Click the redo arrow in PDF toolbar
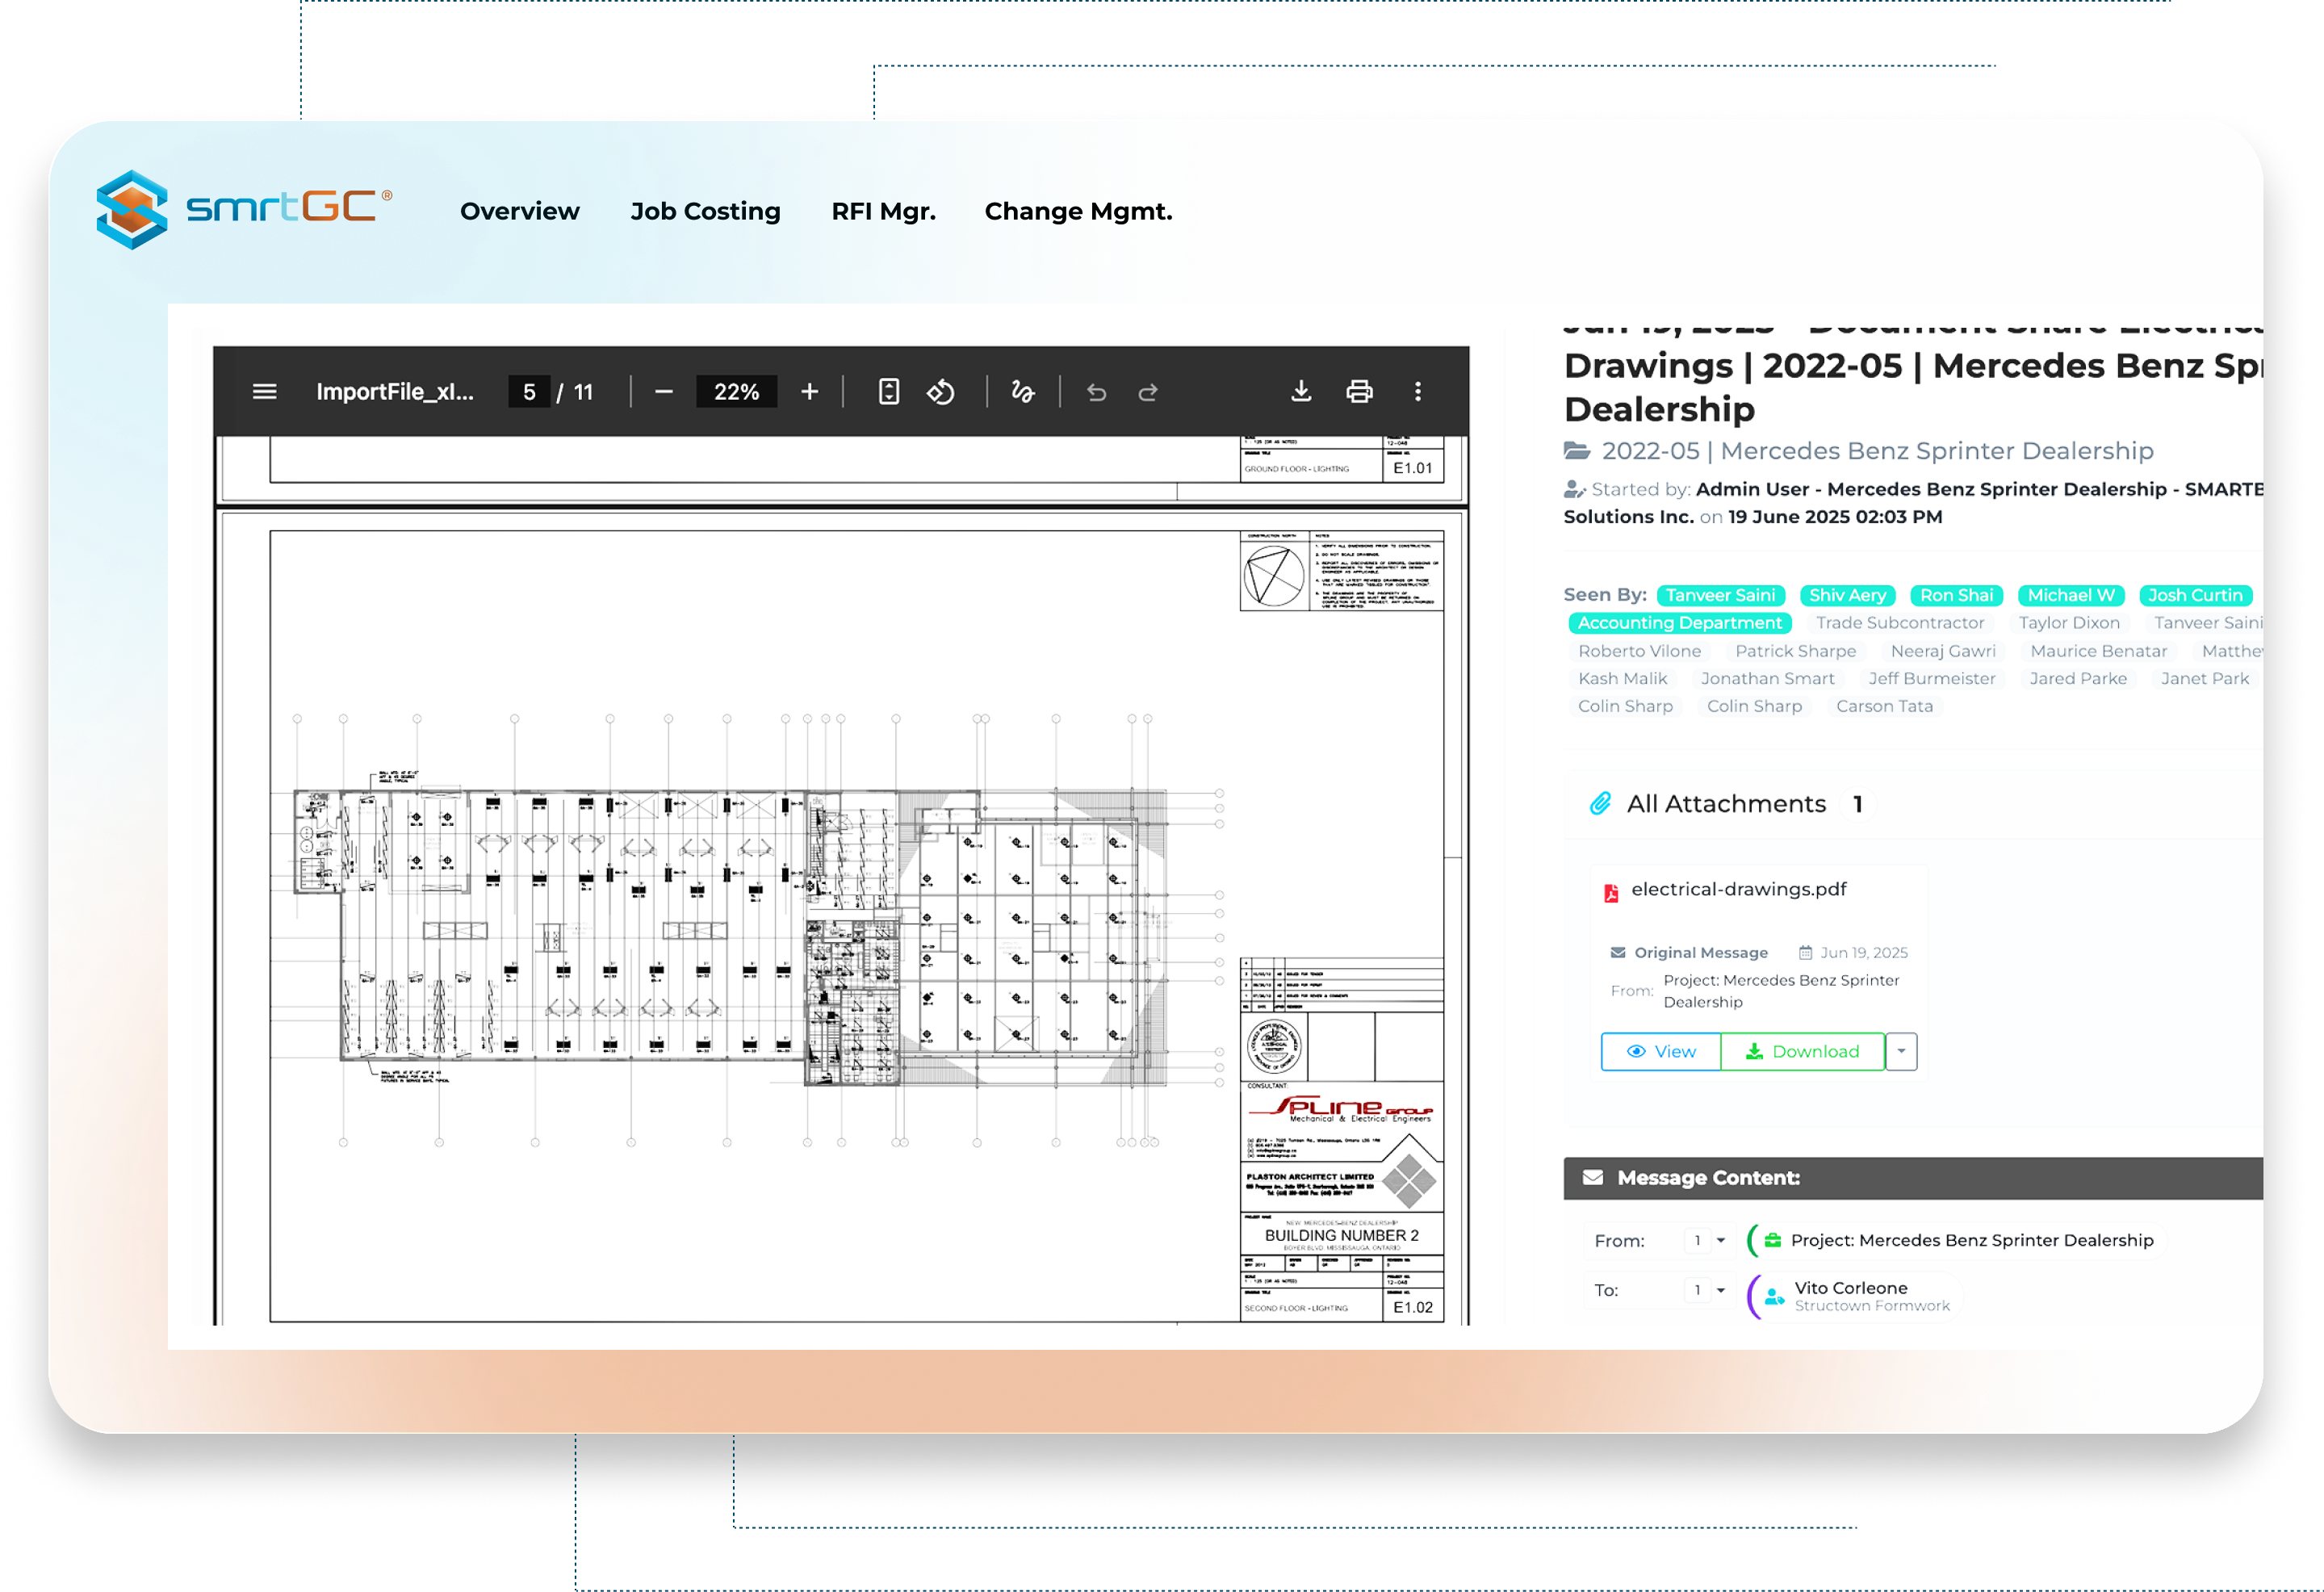Screen dimensions: 2324x1592 1148,392
